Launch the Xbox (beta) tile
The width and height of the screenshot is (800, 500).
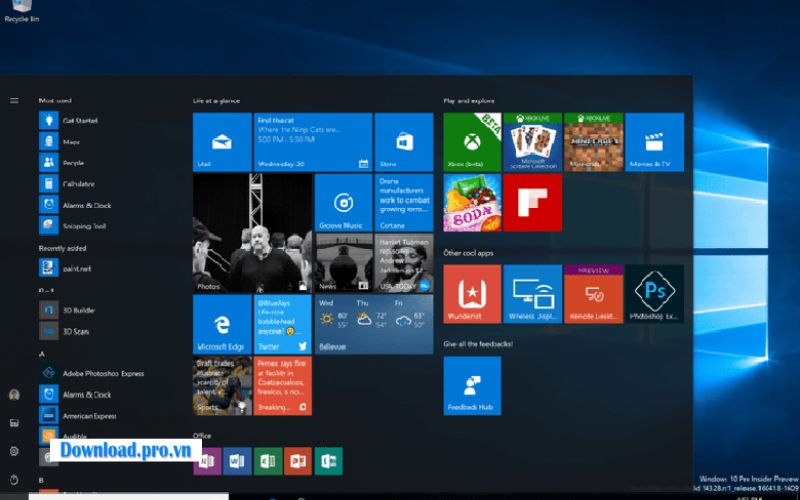pyautogui.click(x=472, y=142)
